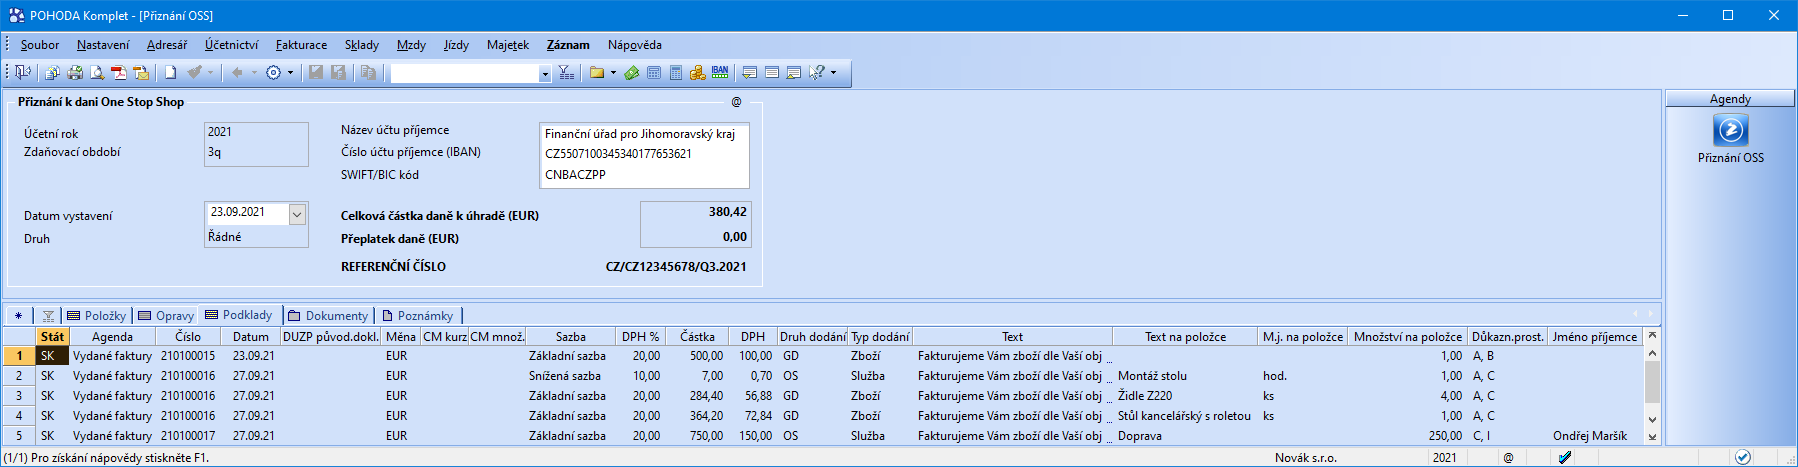Open the Nastavení menu
This screenshot has width=1798, height=467.
tap(103, 45)
